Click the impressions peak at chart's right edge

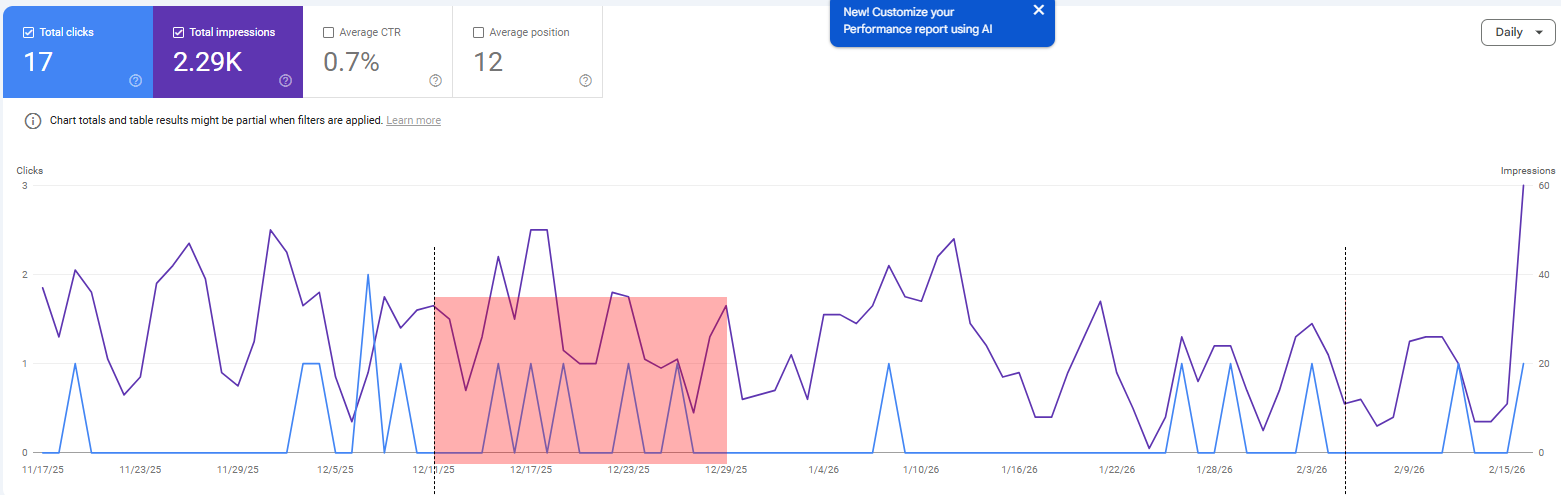pyautogui.click(x=1523, y=187)
